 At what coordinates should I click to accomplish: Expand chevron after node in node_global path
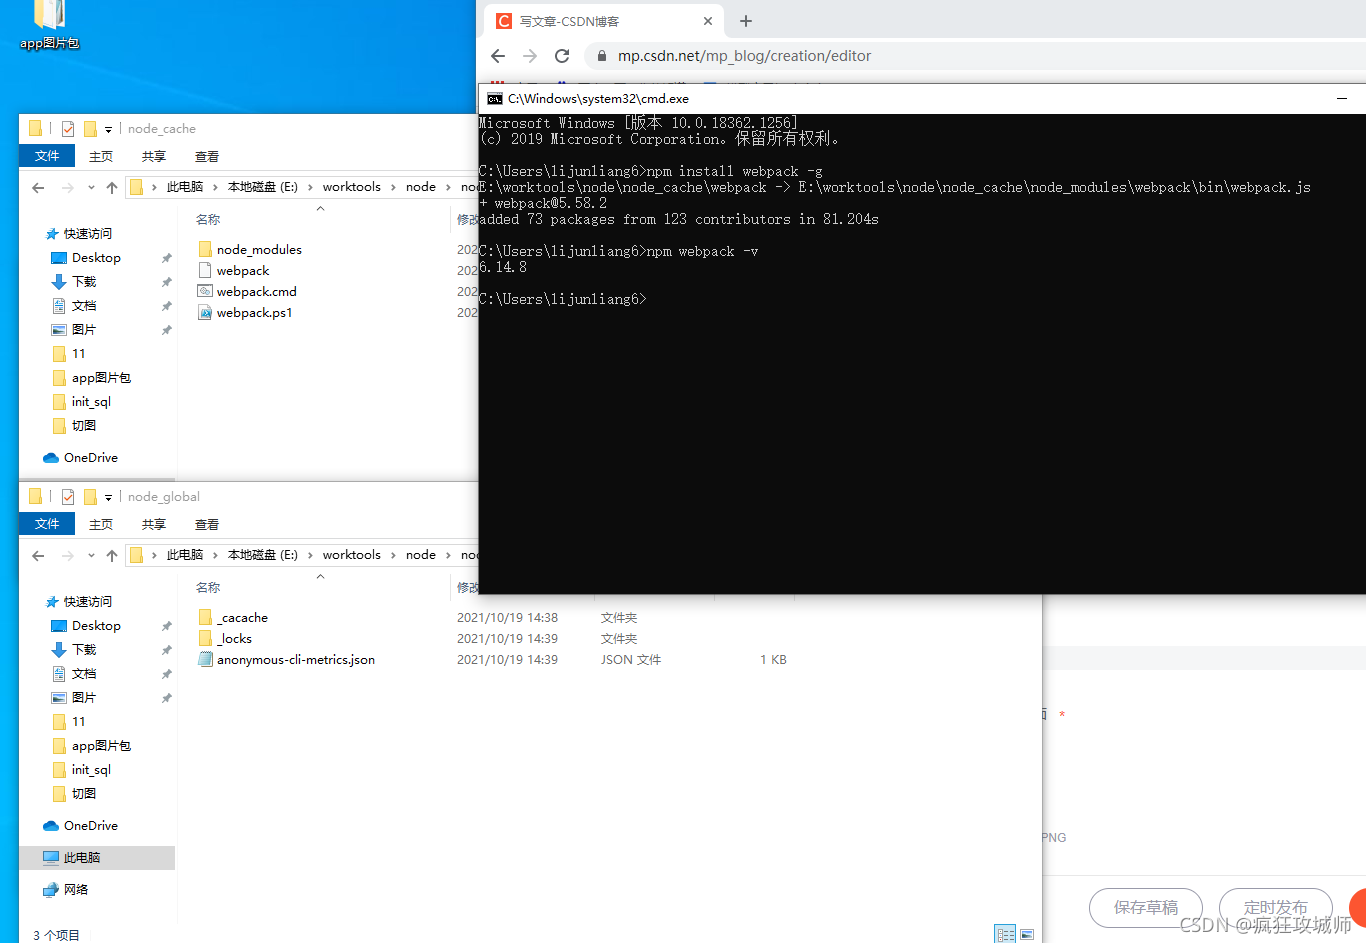pos(448,555)
